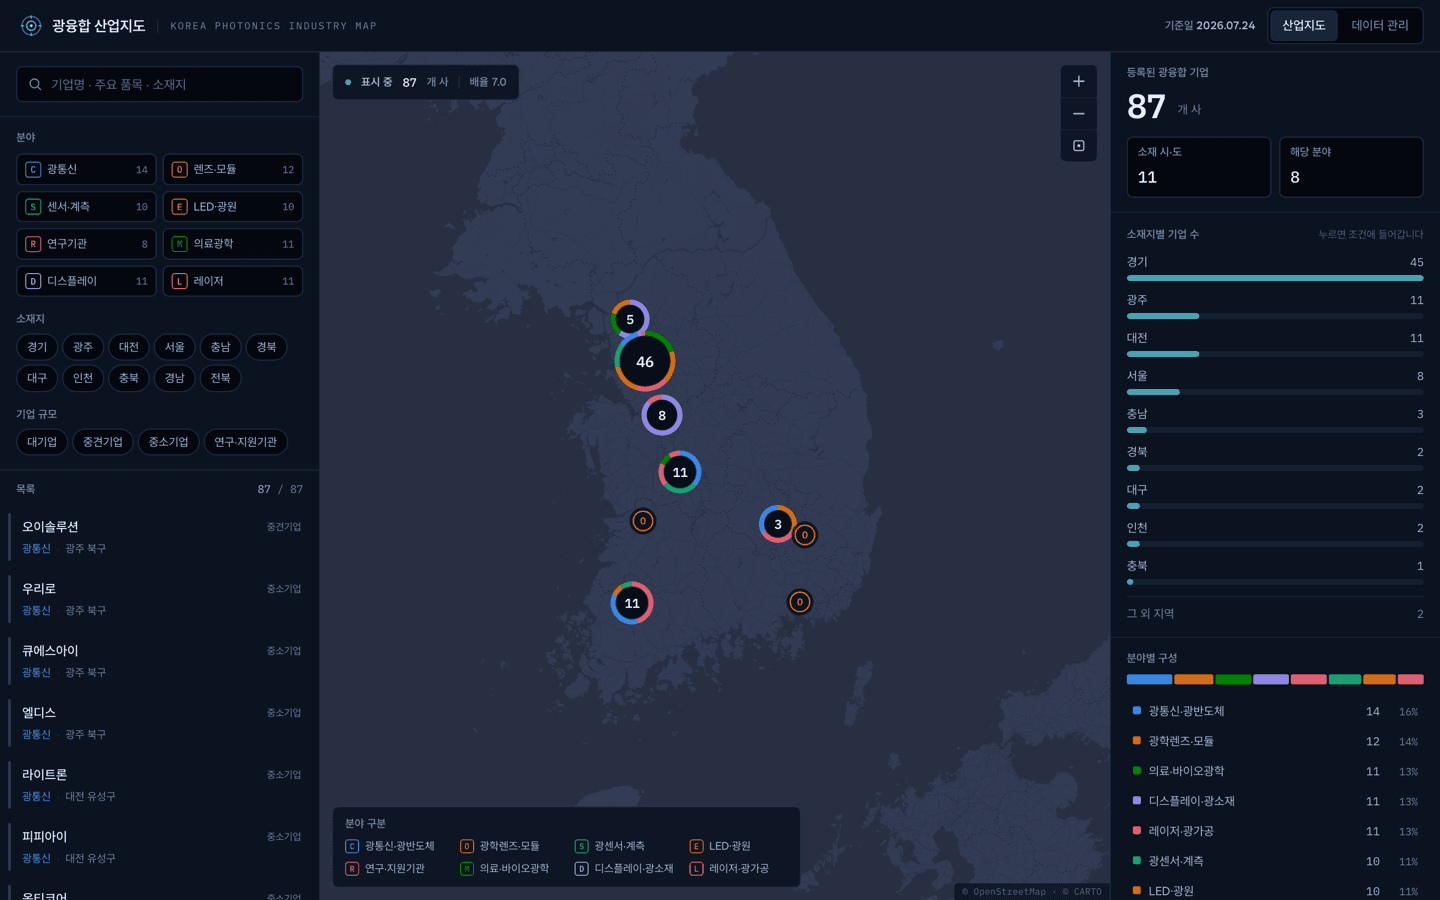This screenshot has width=1440, height=900.
Task: Select the 중소기업 company size chip
Action: click(168, 442)
